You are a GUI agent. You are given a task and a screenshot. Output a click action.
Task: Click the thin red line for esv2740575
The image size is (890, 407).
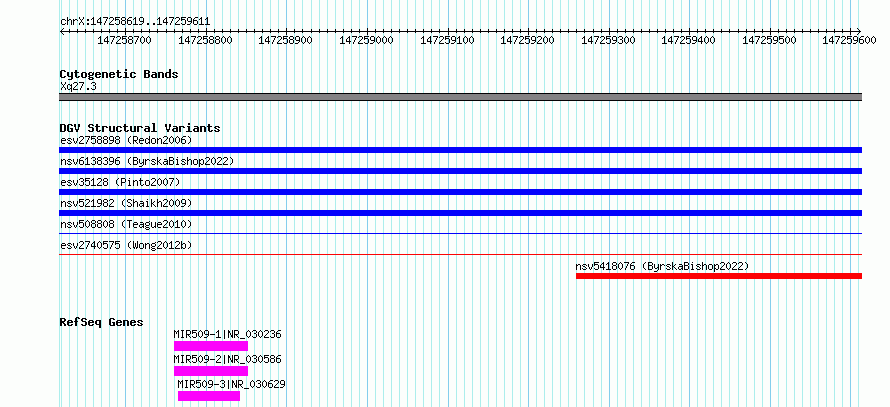click(x=461, y=254)
